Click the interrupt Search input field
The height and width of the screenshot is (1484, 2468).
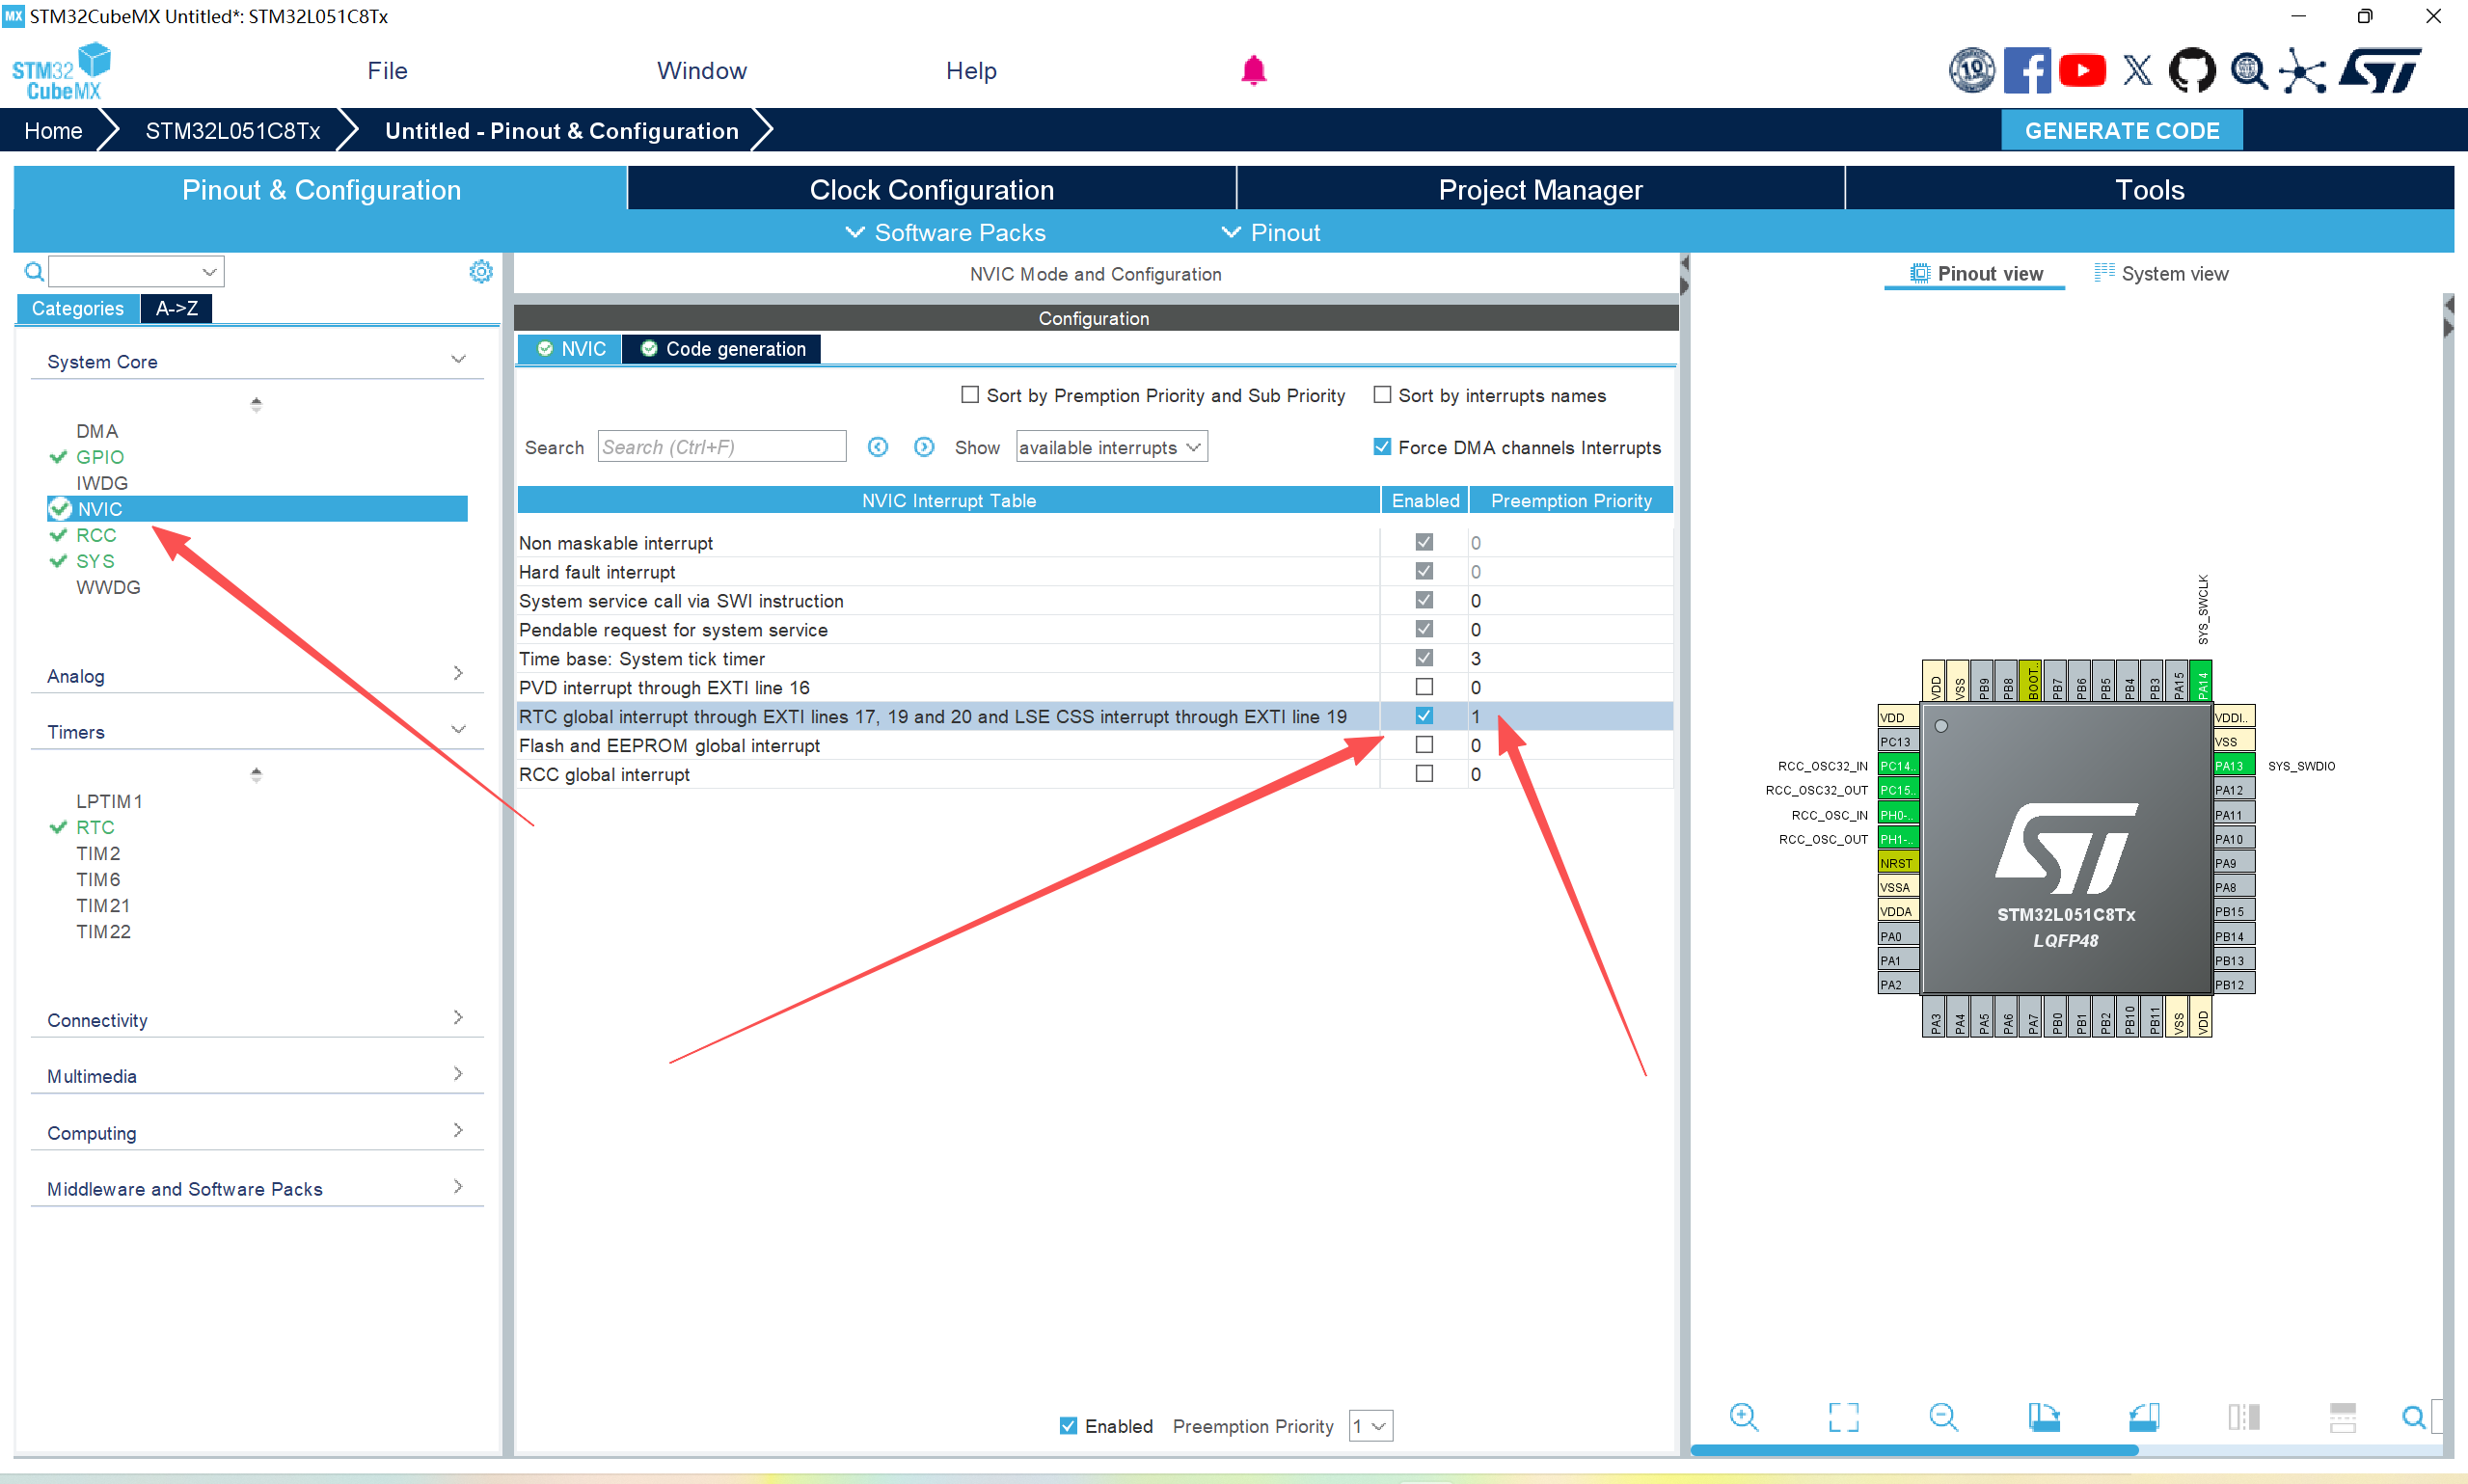click(721, 447)
